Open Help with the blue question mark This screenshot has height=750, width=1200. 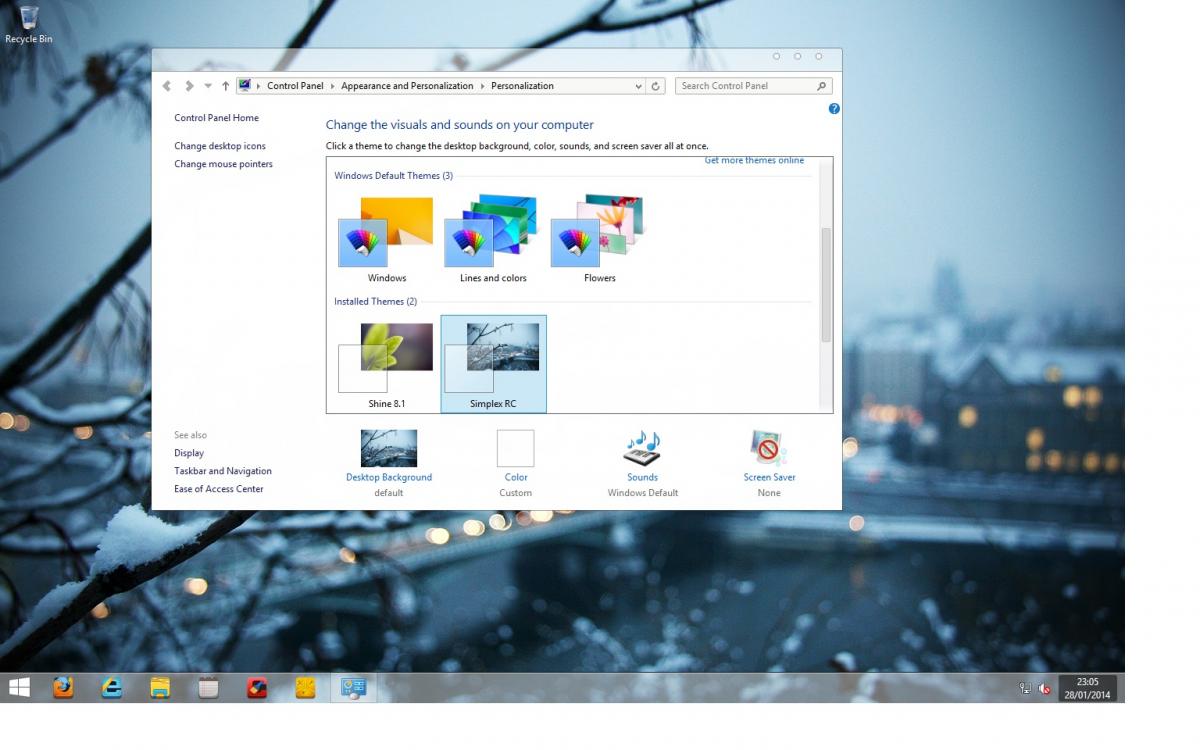[x=834, y=108]
